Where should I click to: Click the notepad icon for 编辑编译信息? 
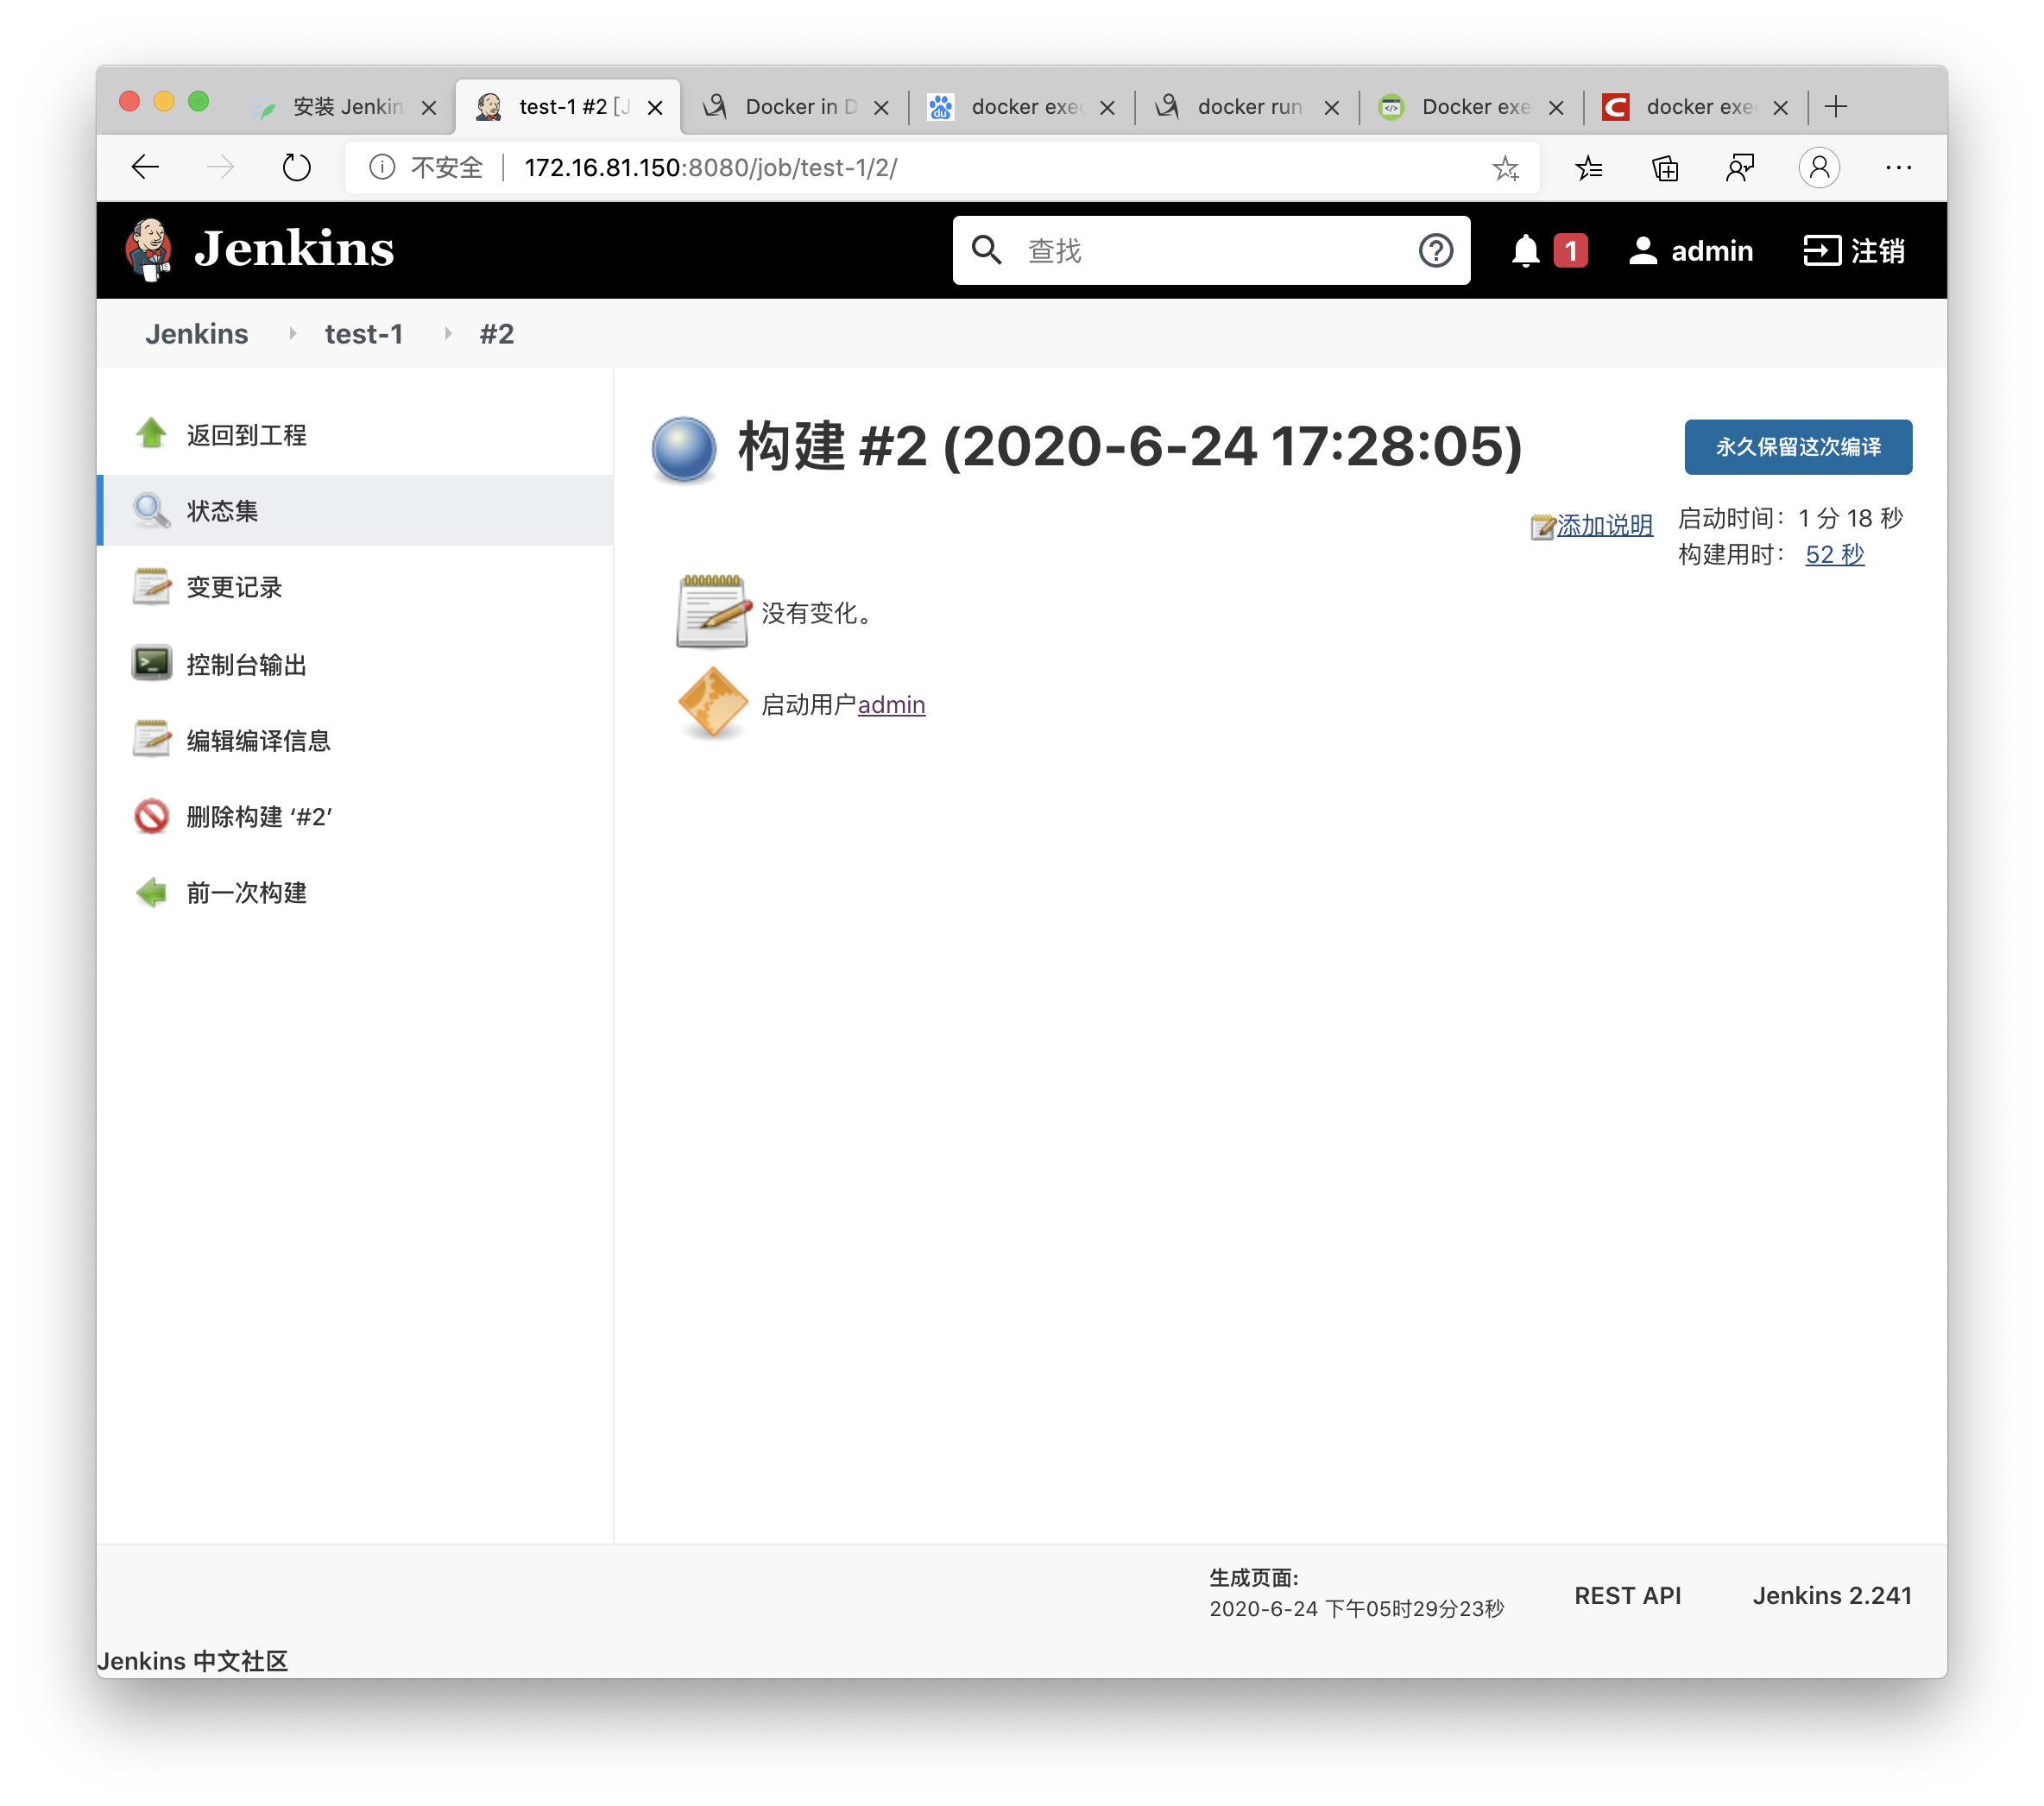151,739
